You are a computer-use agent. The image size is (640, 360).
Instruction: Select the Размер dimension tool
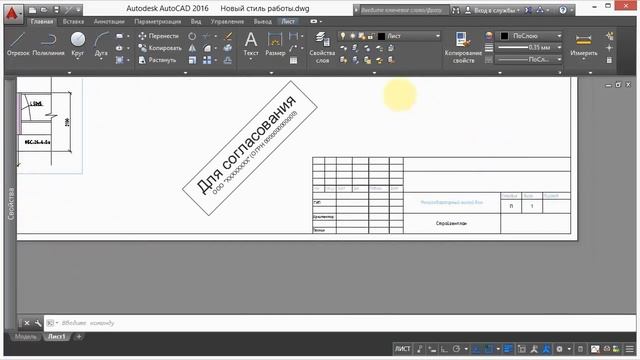275,44
